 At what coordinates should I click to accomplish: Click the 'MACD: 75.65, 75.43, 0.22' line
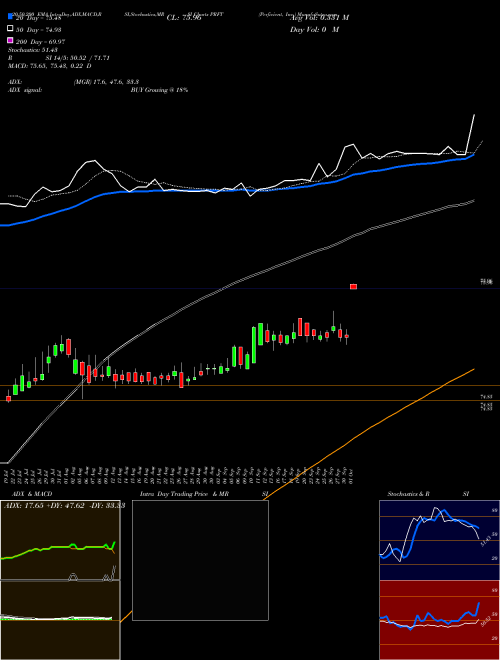pos(46,66)
